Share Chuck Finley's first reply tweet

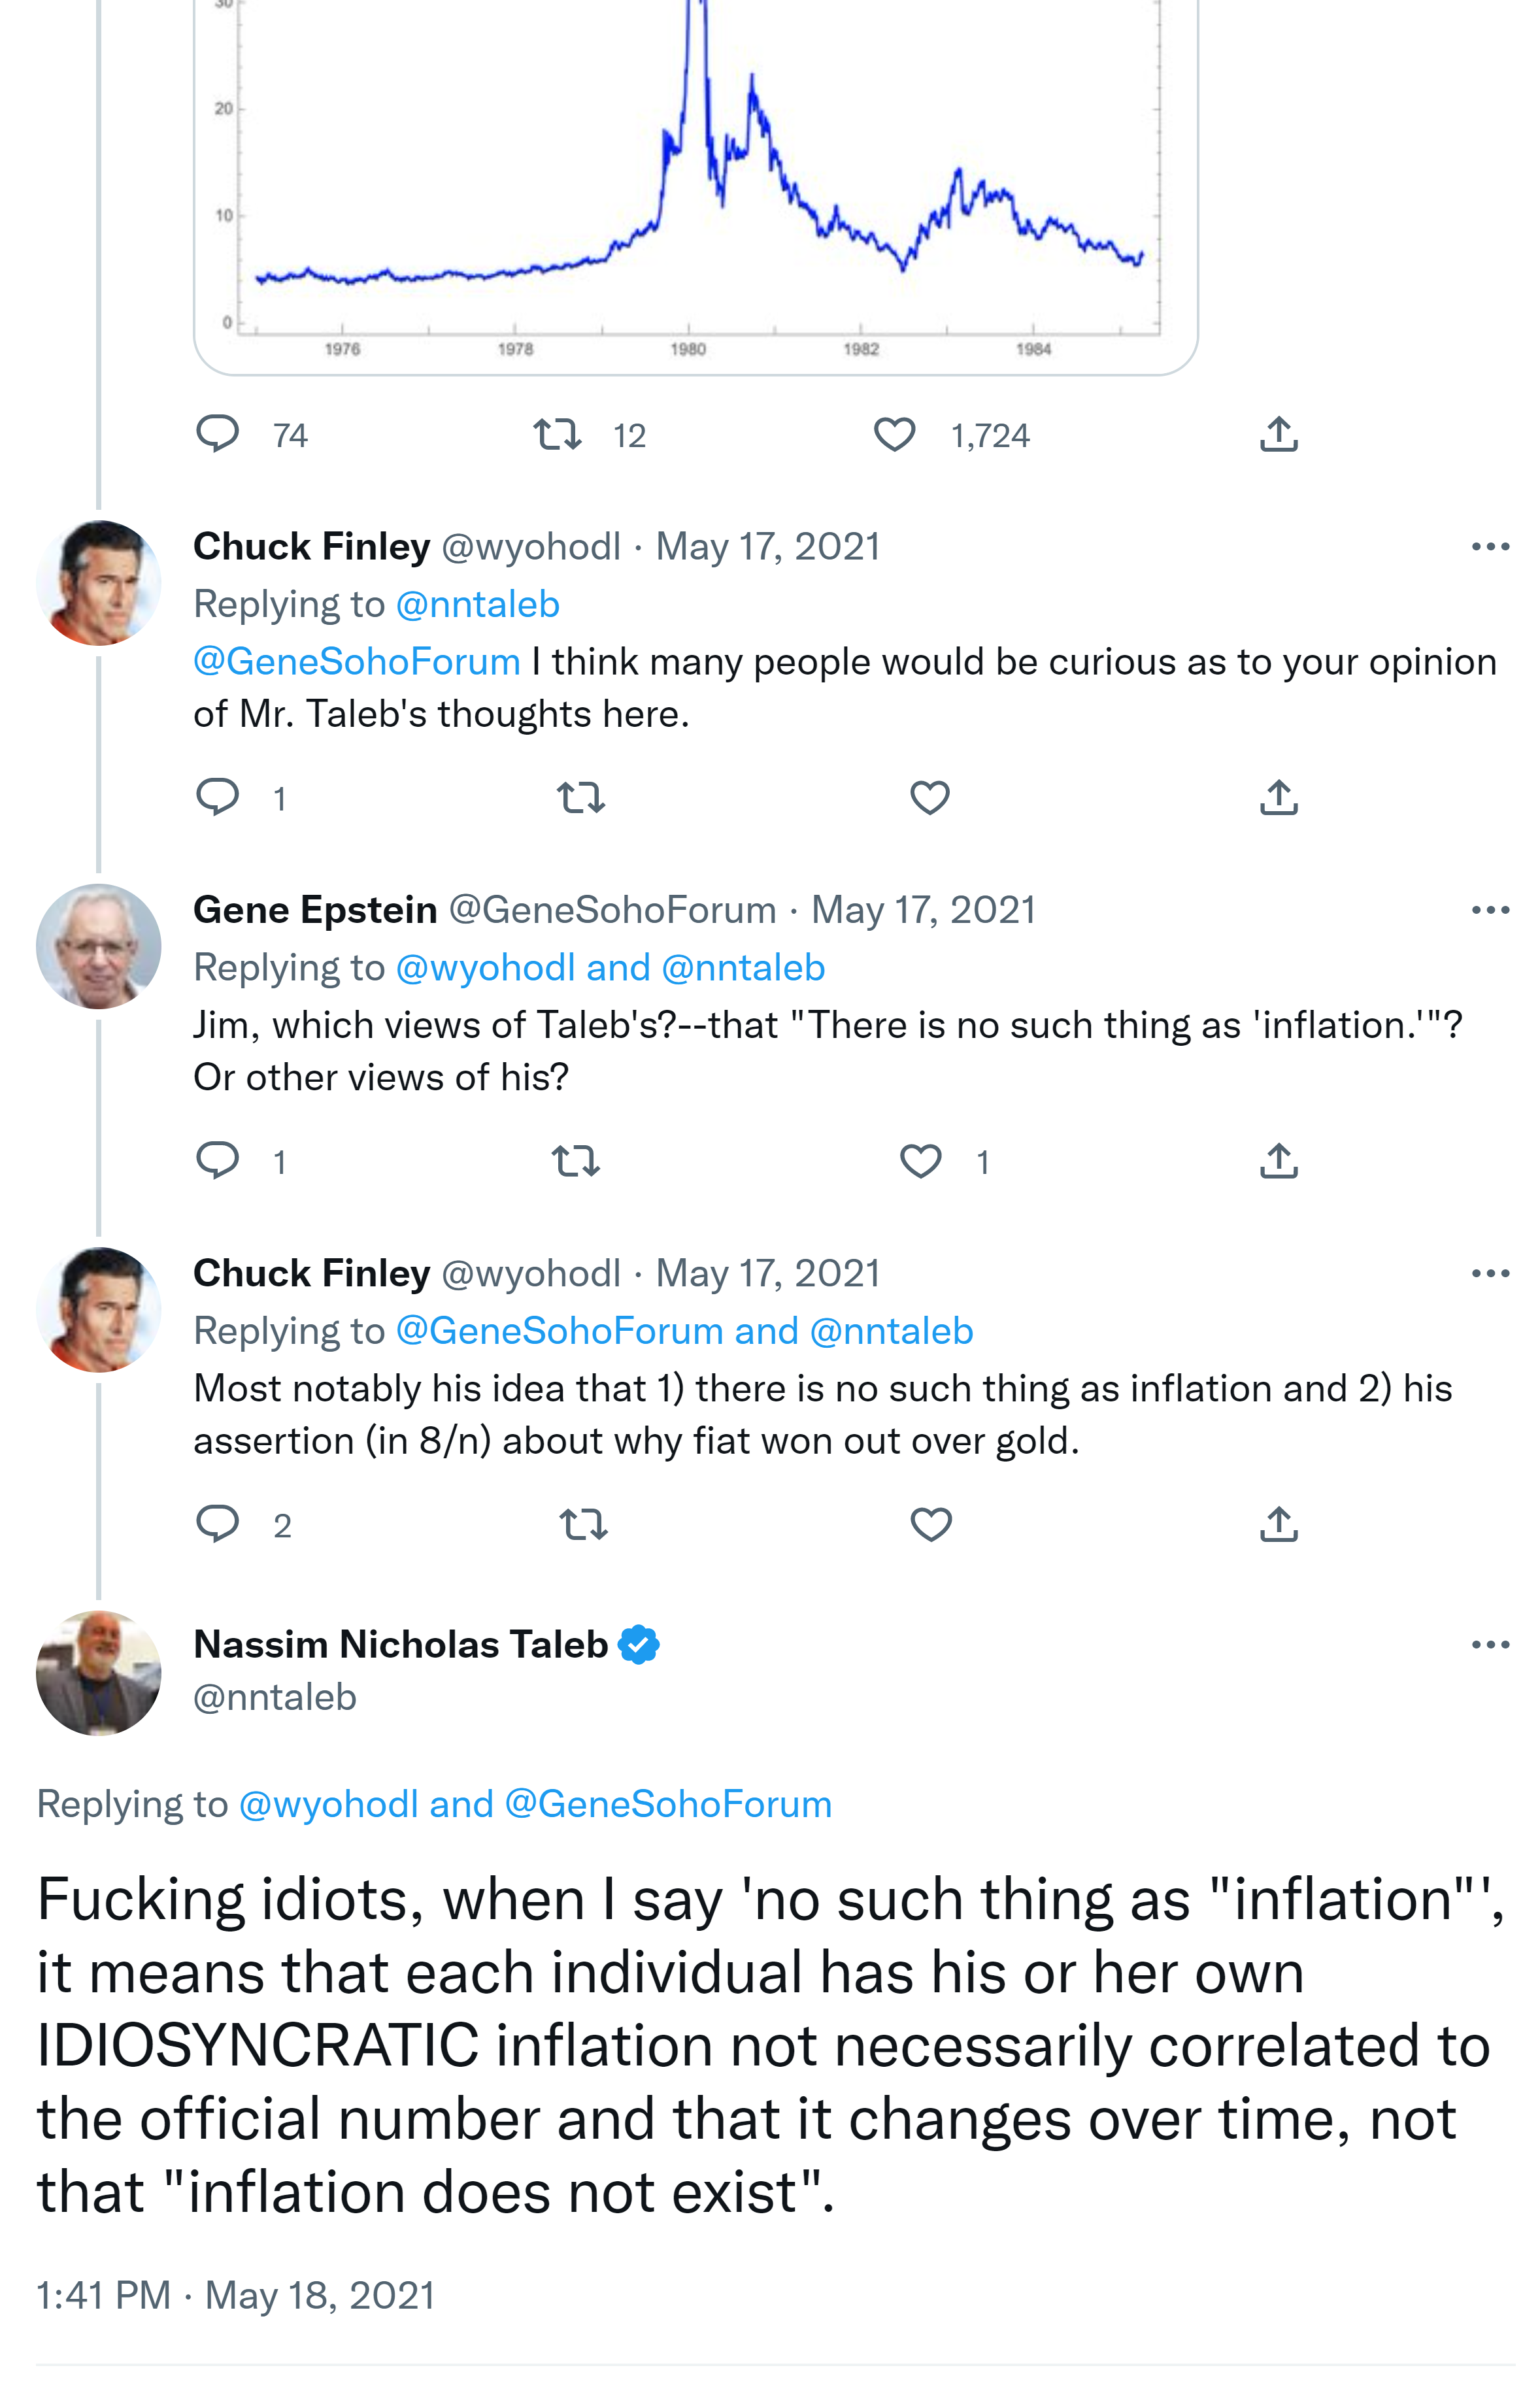(1279, 798)
